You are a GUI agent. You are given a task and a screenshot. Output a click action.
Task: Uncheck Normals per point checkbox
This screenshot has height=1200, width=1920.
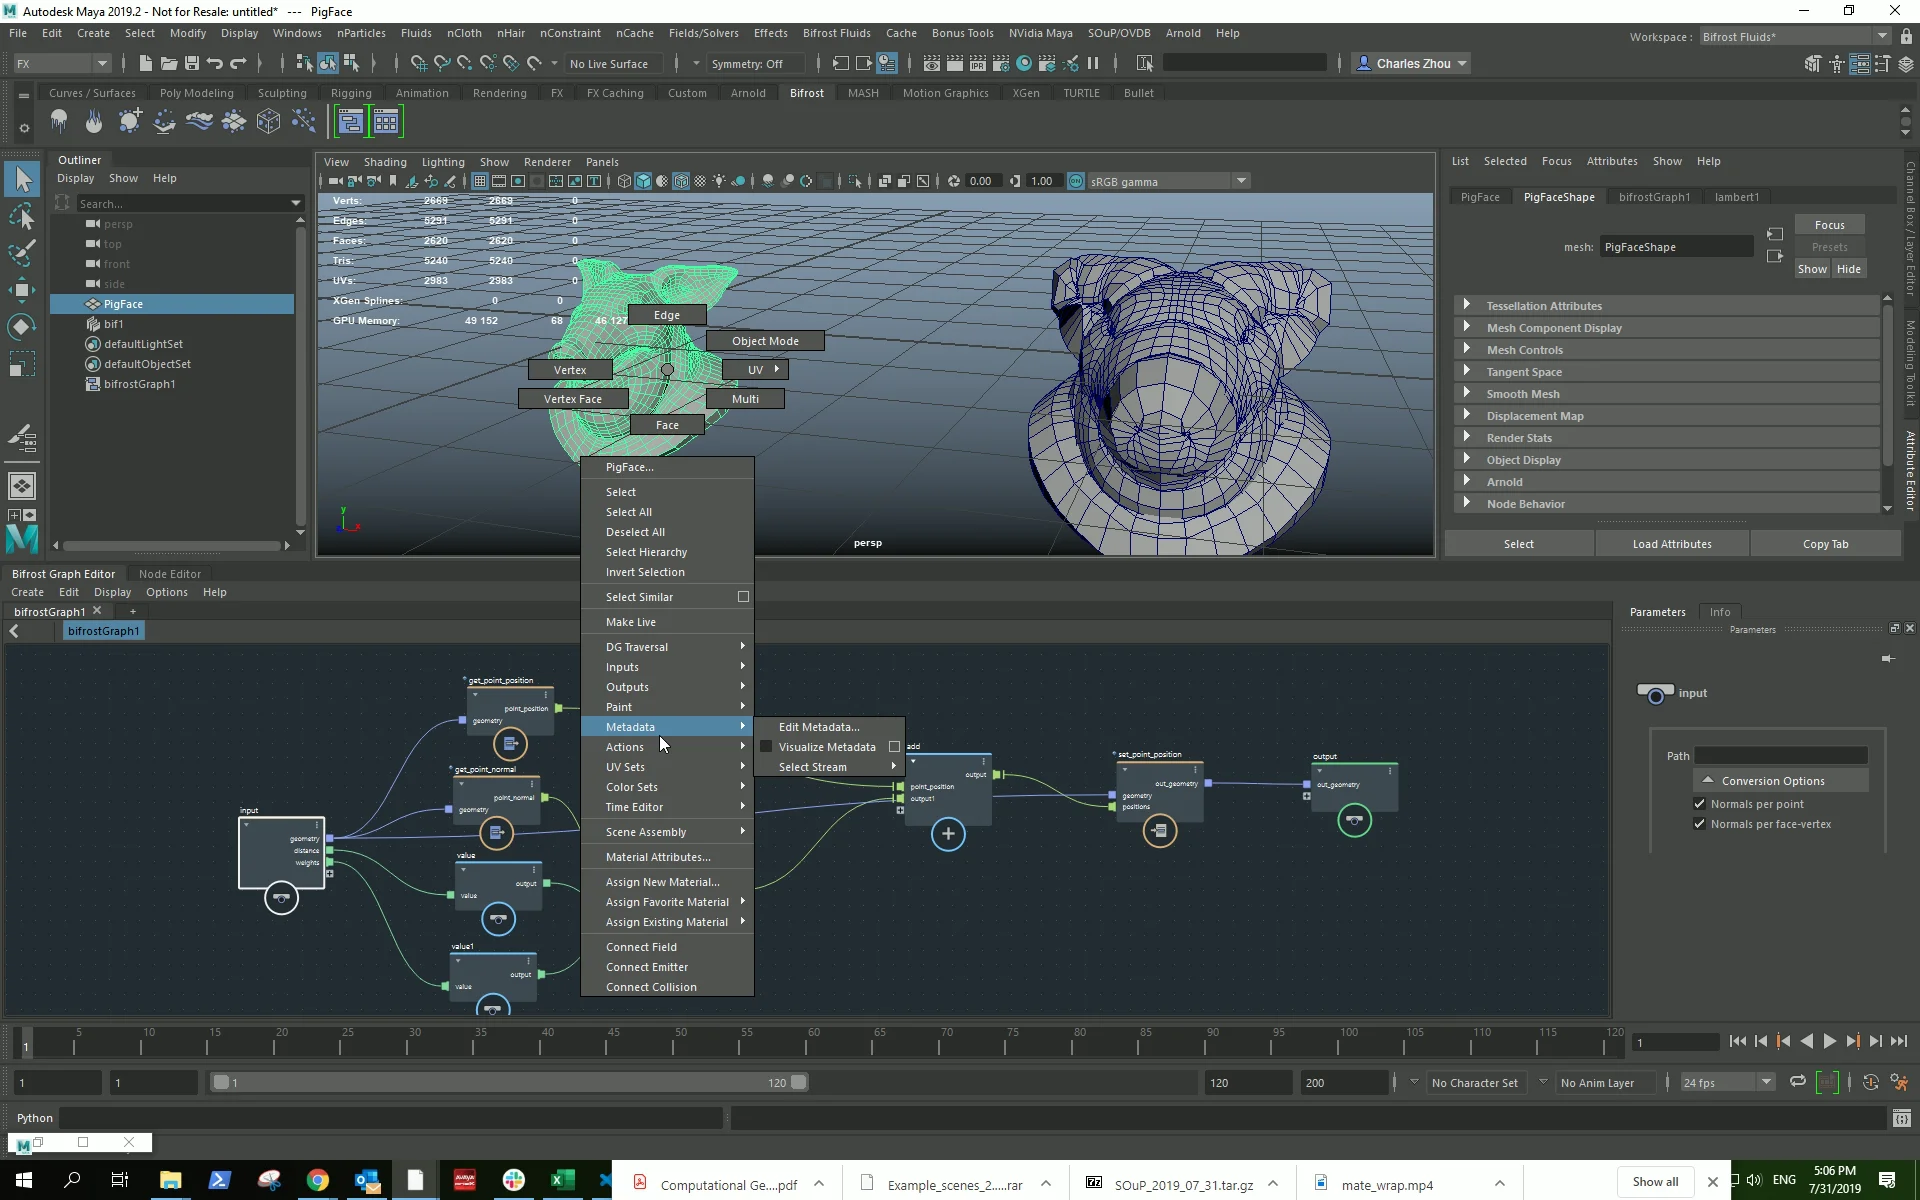click(x=1699, y=804)
